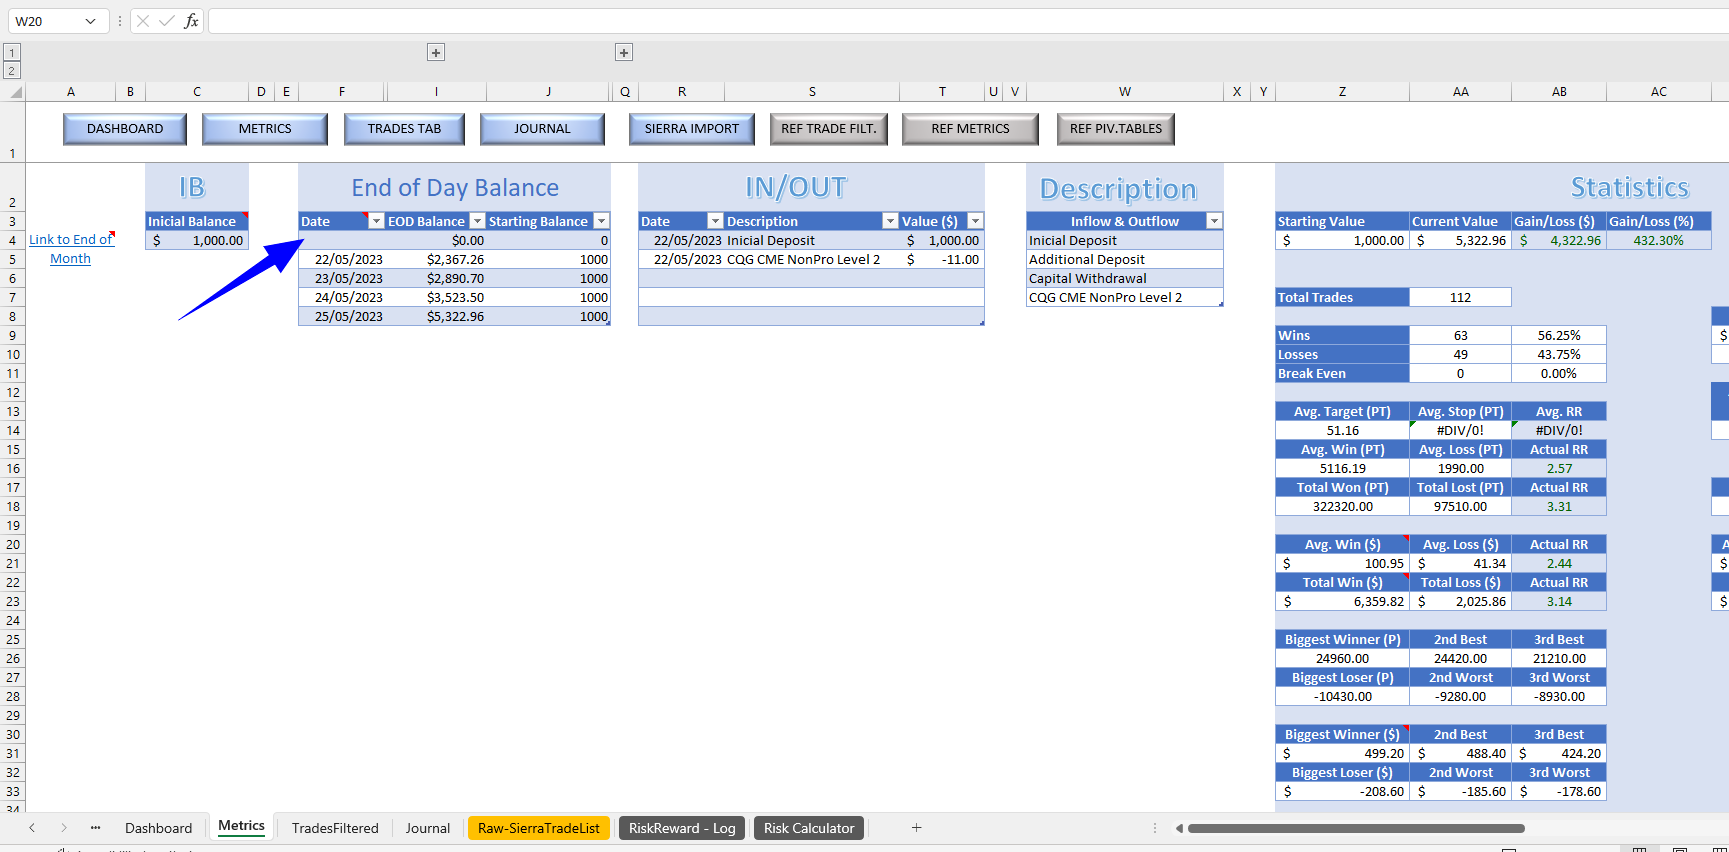Click outline level 1 button
Viewport: 1729px width, 852px height.
12,53
